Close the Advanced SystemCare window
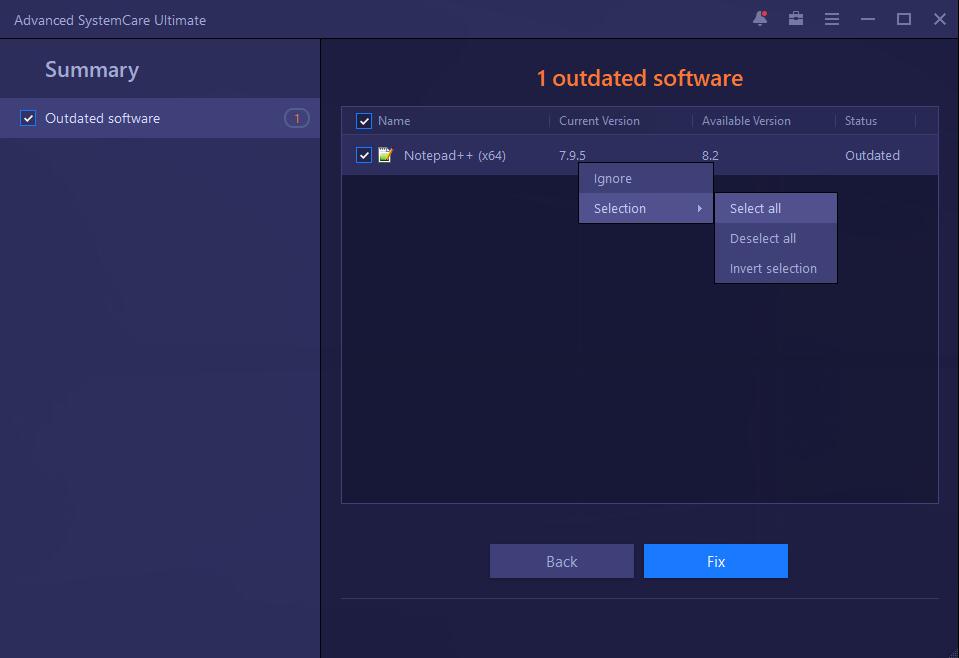Viewport: 959px width, 658px height. 940,19
